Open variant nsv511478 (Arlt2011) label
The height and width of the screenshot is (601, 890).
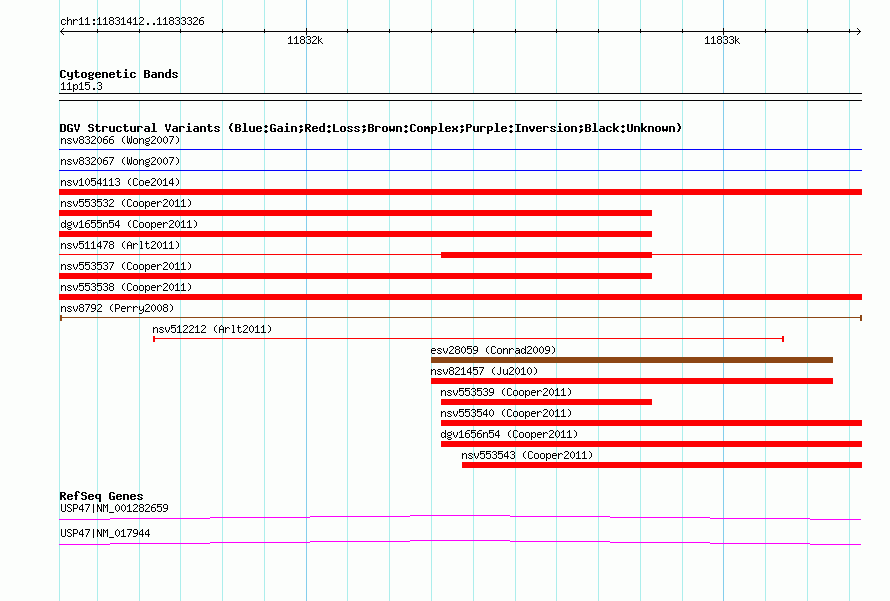[120, 245]
